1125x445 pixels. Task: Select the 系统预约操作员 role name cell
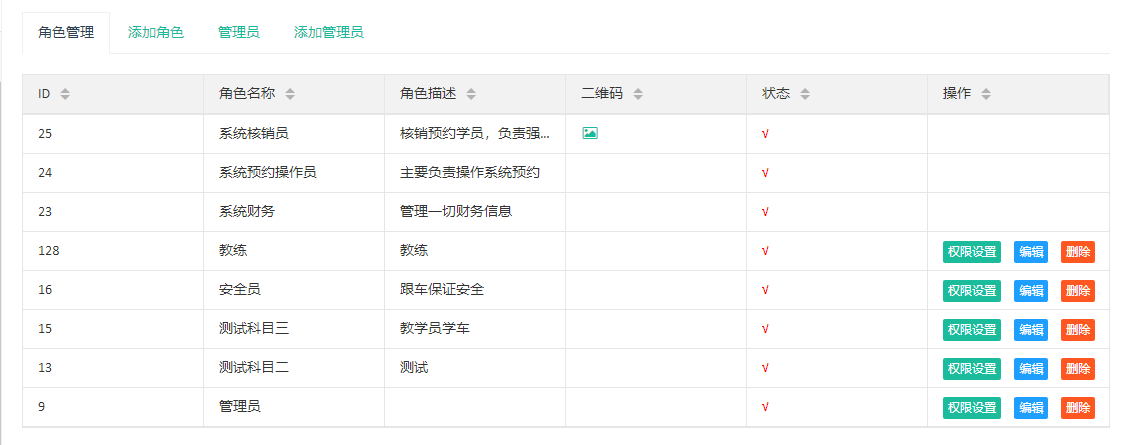click(267, 172)
